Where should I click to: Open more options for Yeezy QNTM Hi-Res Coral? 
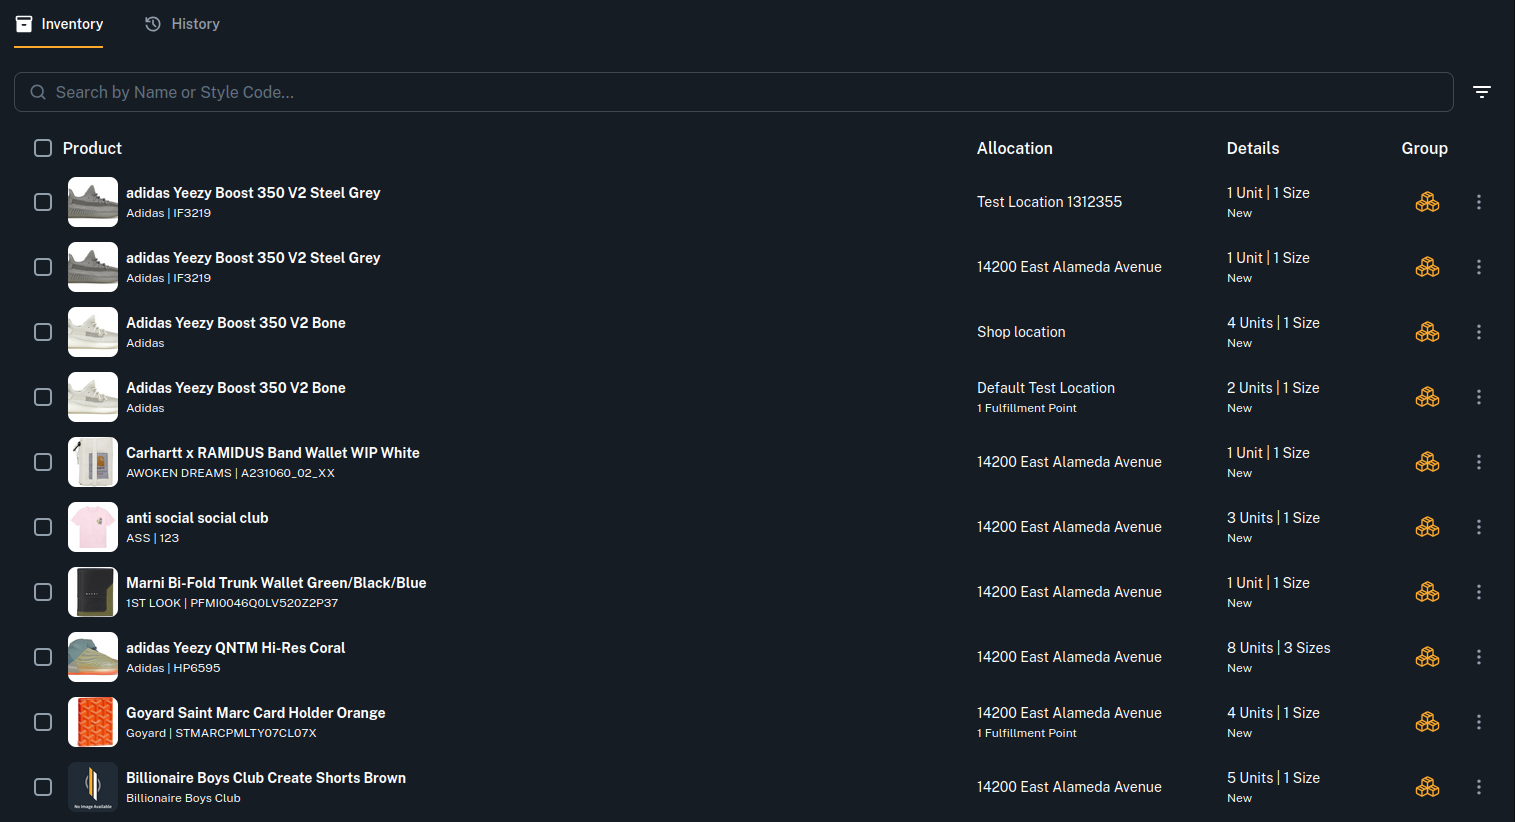point(1479,657)
